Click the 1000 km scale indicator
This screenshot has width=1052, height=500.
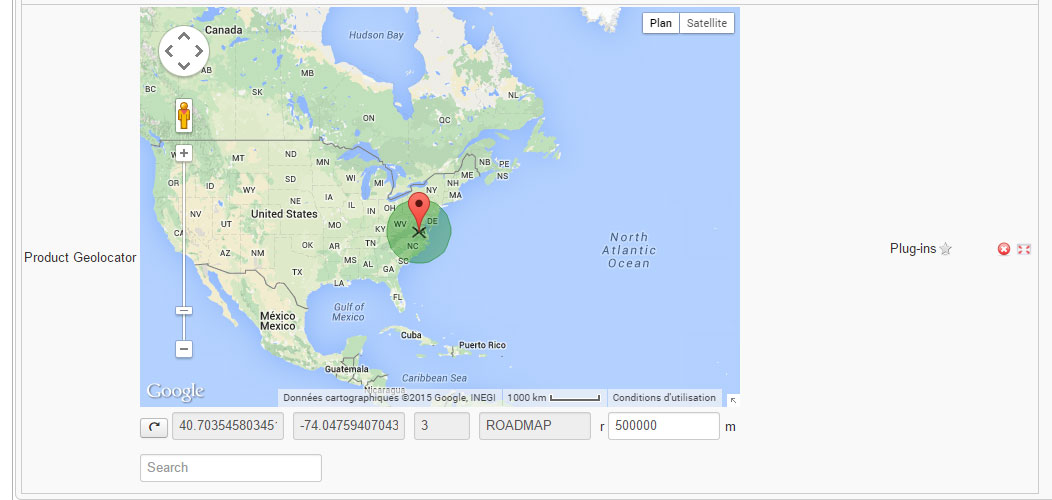click(554, 398)
